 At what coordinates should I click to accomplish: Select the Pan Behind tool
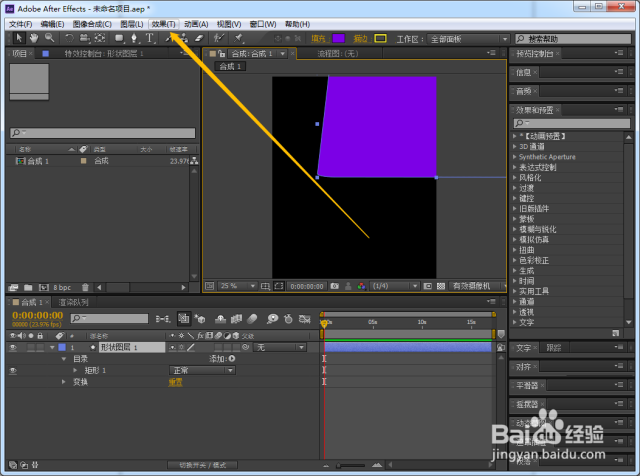point(100,38)
